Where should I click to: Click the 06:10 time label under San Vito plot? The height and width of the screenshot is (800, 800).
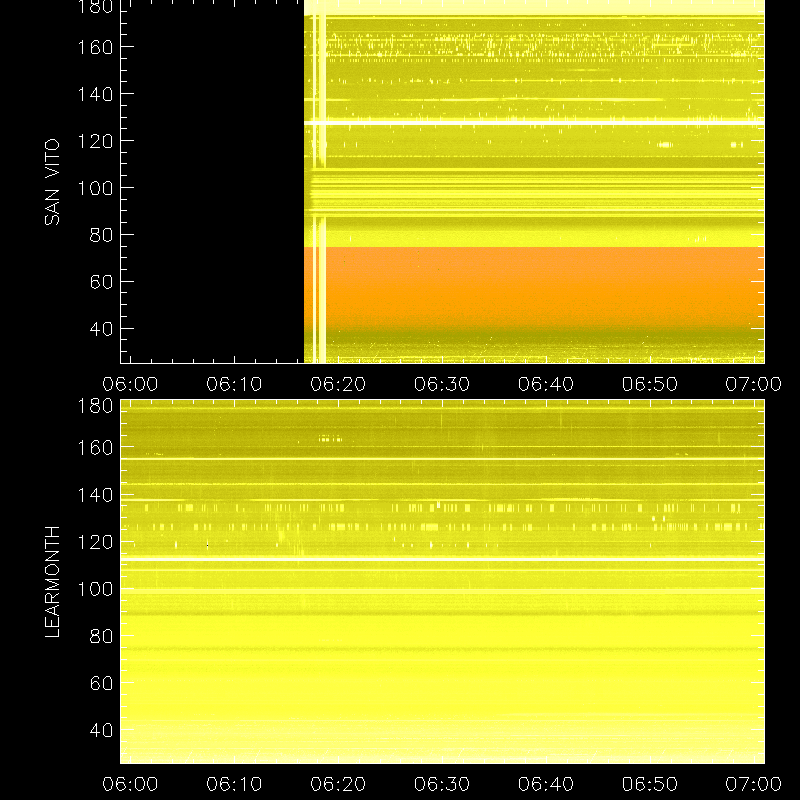pyautogui.click(x=234, y=384)
